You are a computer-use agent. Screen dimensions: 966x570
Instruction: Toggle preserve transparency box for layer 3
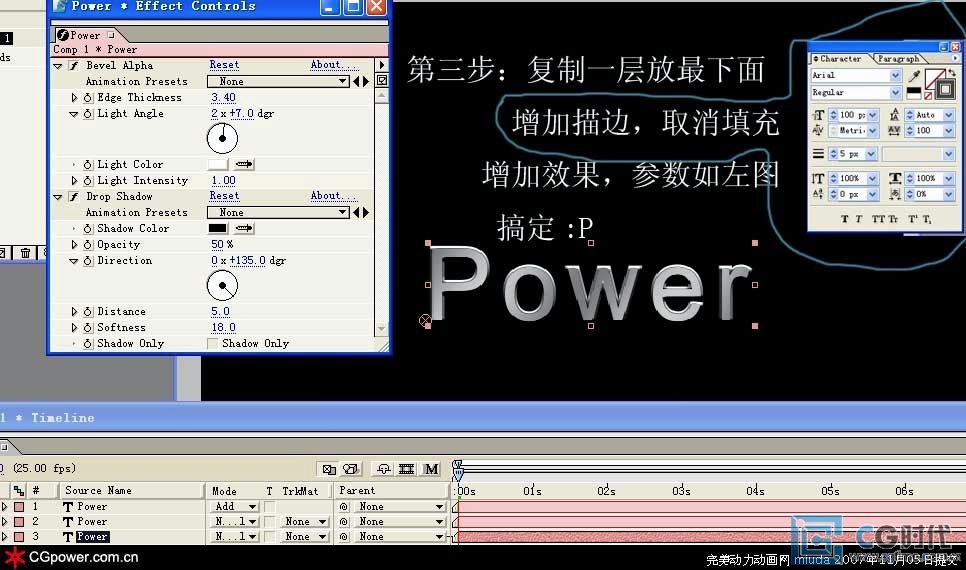pyautogui.click(x=269, y=537)
